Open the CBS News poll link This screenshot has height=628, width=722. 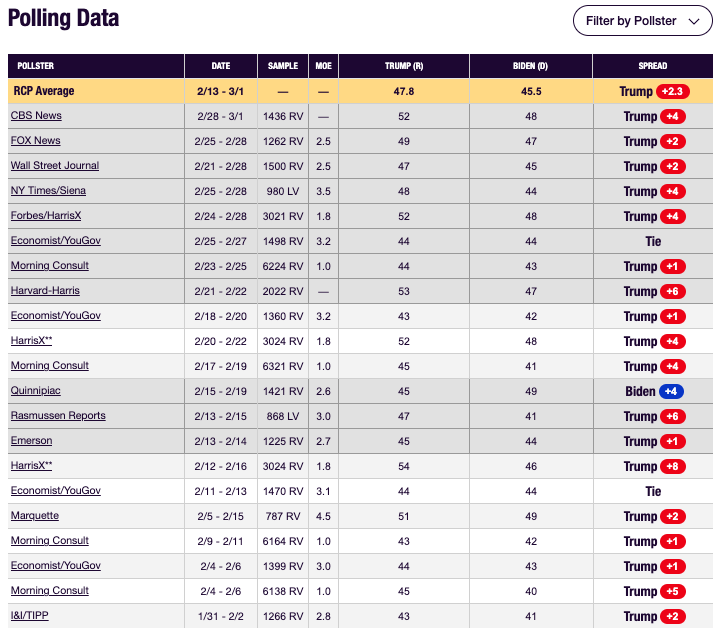[36, 116]
